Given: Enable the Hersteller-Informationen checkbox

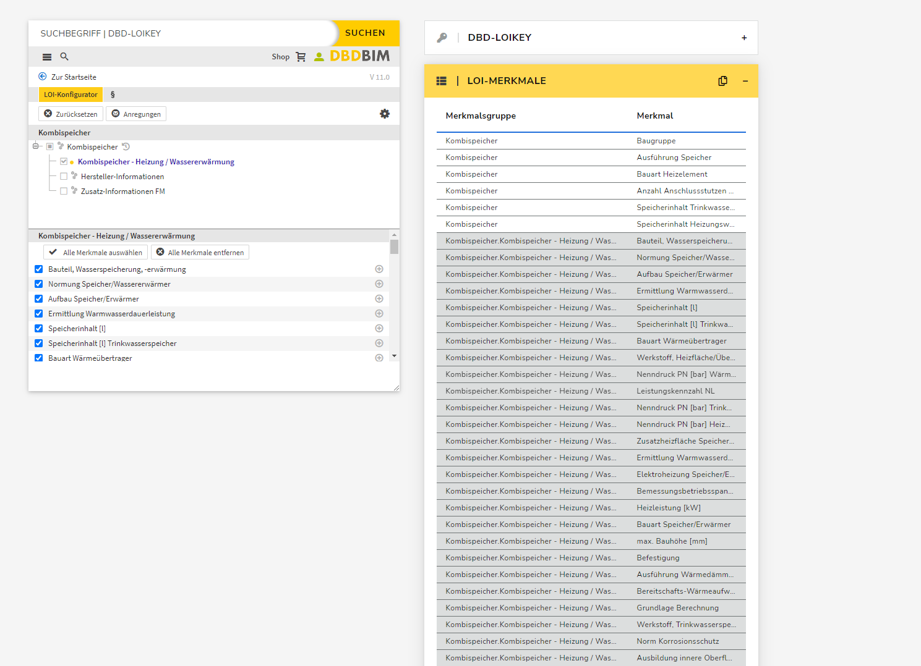Looking at the screenshot, I should coord(63,176).
